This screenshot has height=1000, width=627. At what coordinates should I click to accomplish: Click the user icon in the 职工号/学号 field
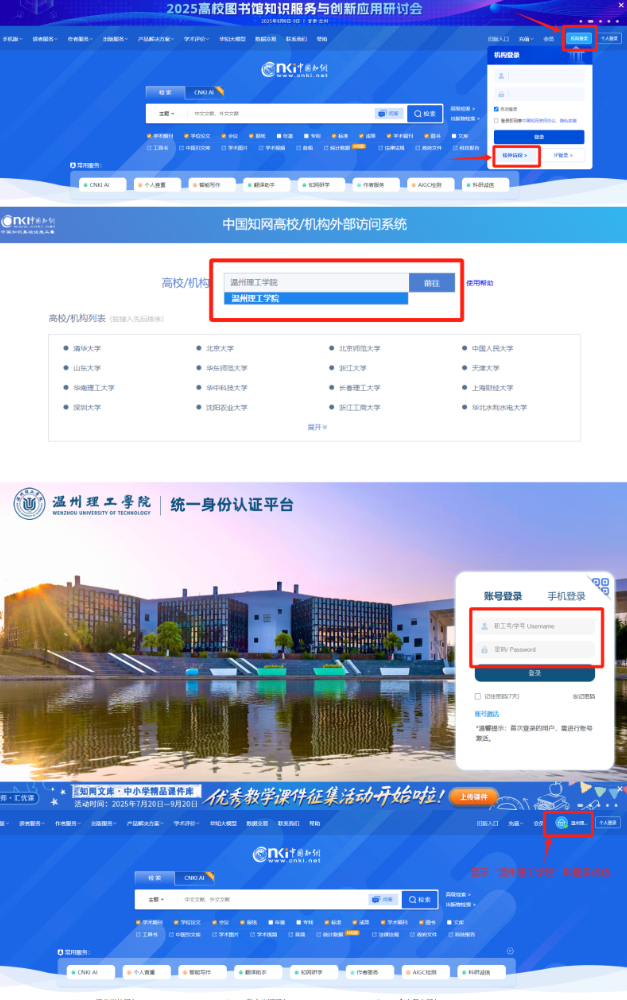click(x=485, y=626)
